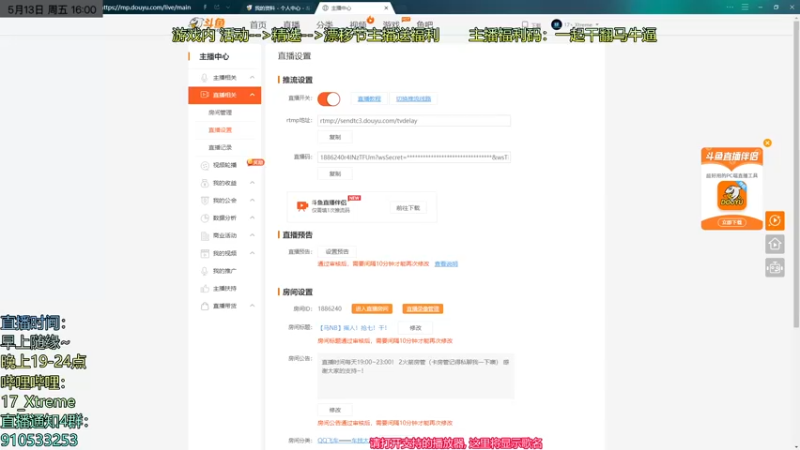This screenshot has height=450, width=800.
Task: Click the page vertical scrollbar
Action: [x=796, y=173]
